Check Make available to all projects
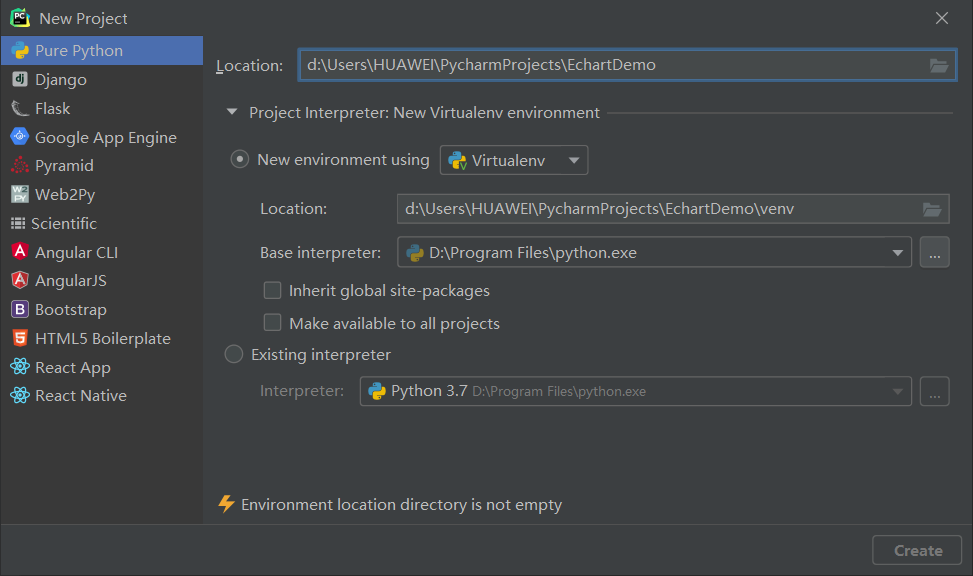This screenshot has width=973, height=576. pyautogui.click(x=272, y=323)
